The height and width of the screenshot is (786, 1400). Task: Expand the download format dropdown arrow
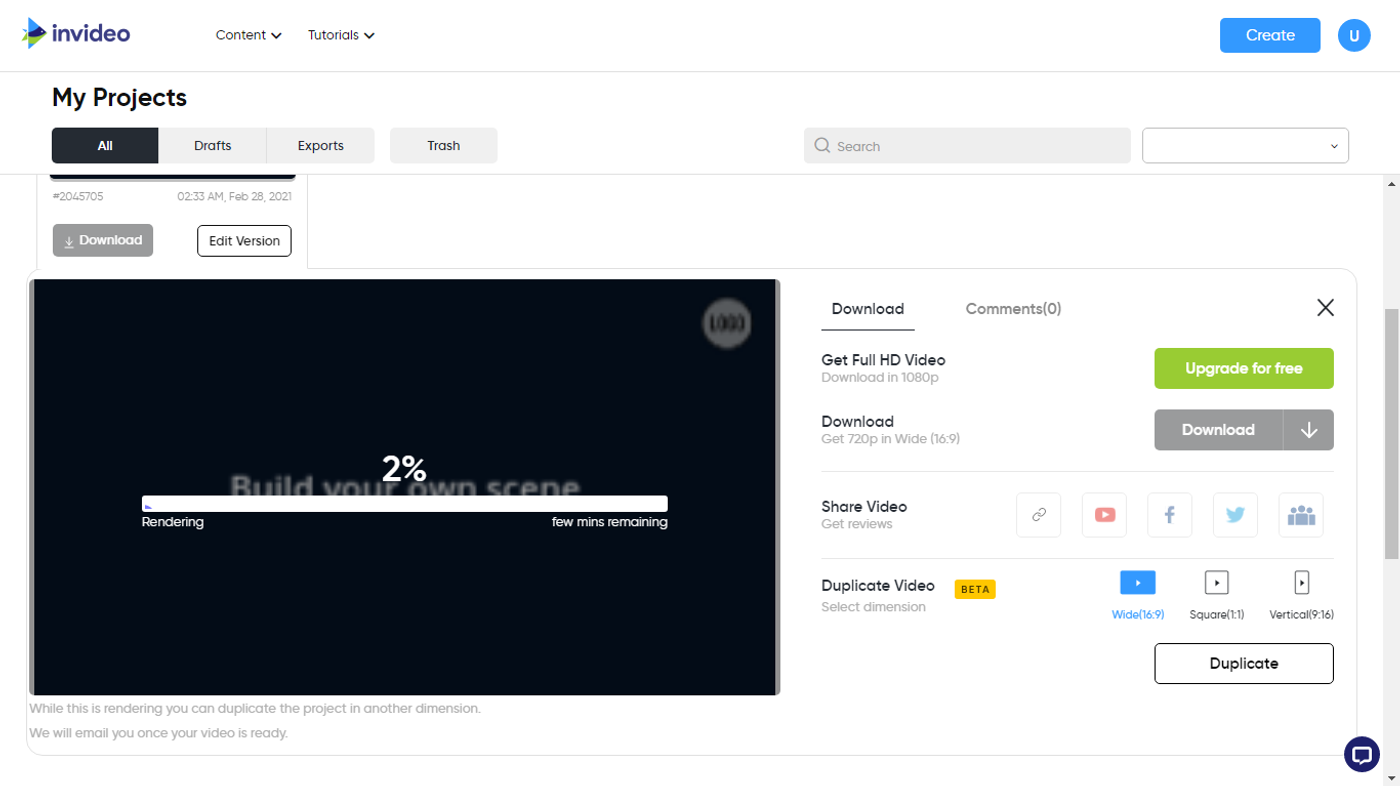click(x=1309, y=429)
